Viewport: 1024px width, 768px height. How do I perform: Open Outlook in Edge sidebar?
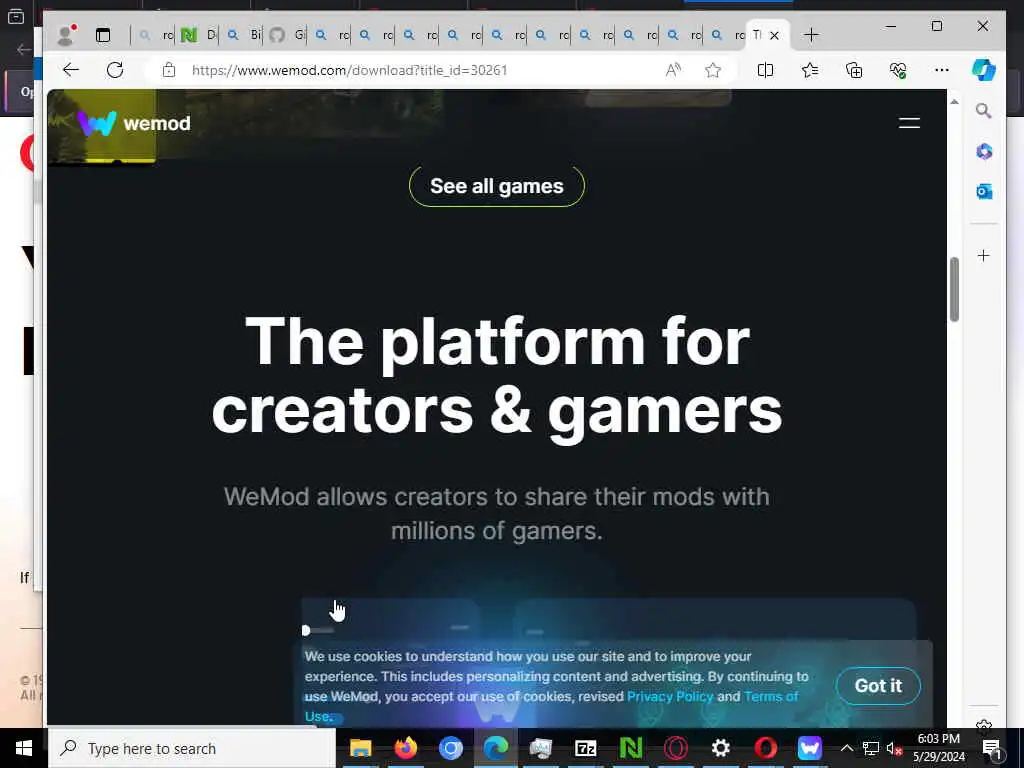tap(984, 191)
